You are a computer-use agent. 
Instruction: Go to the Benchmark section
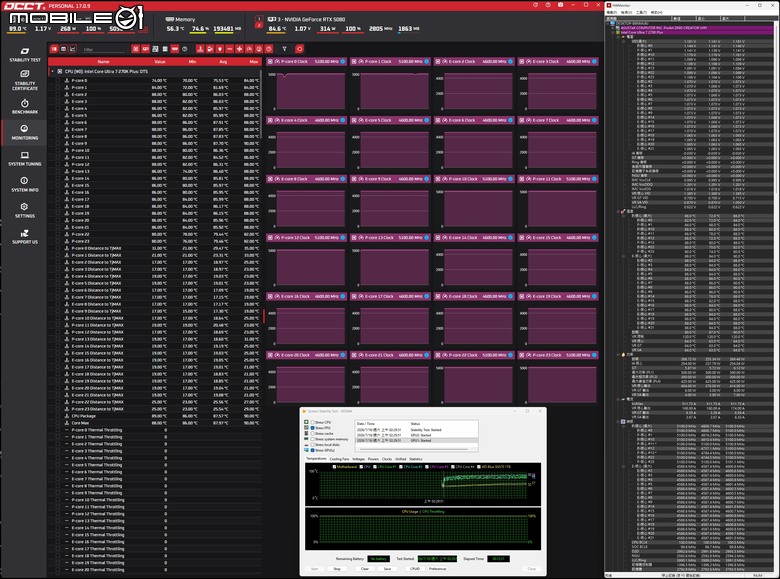point(24,106)
